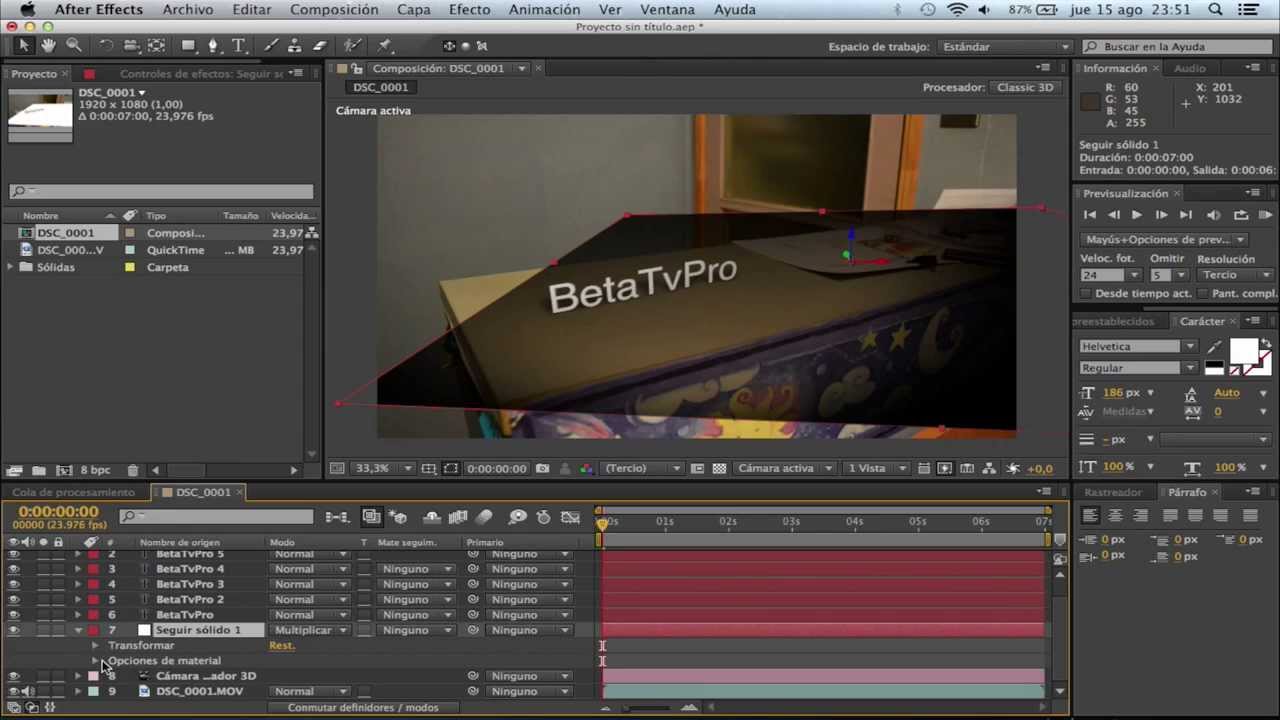Expand the Opciones de material group
Viewport: 1280px width, 720px height.
[x=95, y=661]
